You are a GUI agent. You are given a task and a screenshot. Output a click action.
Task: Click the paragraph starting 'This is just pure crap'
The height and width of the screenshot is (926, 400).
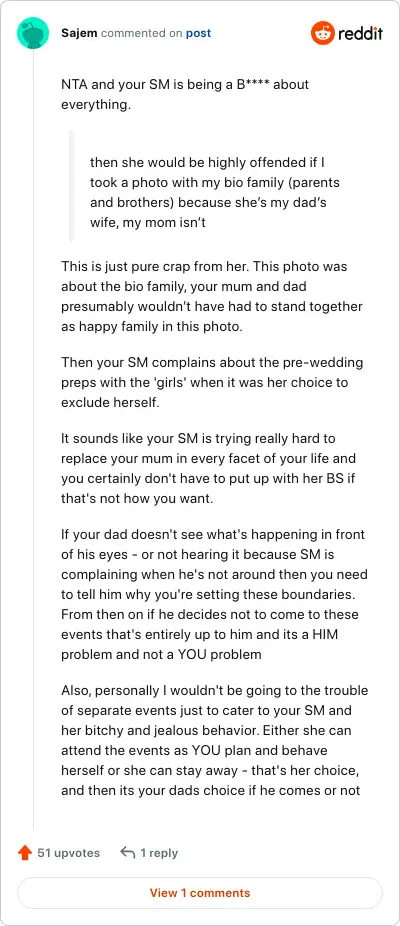(212, 296)
